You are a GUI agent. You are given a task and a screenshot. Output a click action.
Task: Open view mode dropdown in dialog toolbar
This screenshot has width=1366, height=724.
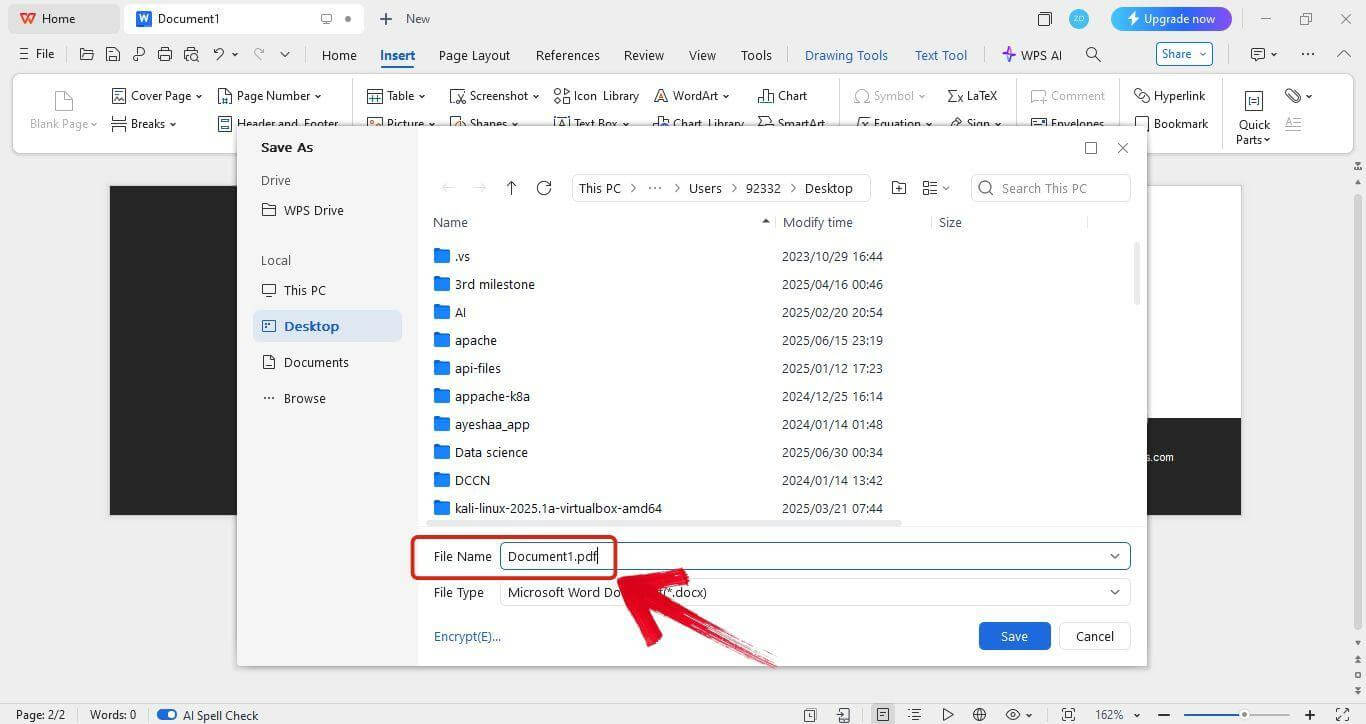click(x=936, y=188)
